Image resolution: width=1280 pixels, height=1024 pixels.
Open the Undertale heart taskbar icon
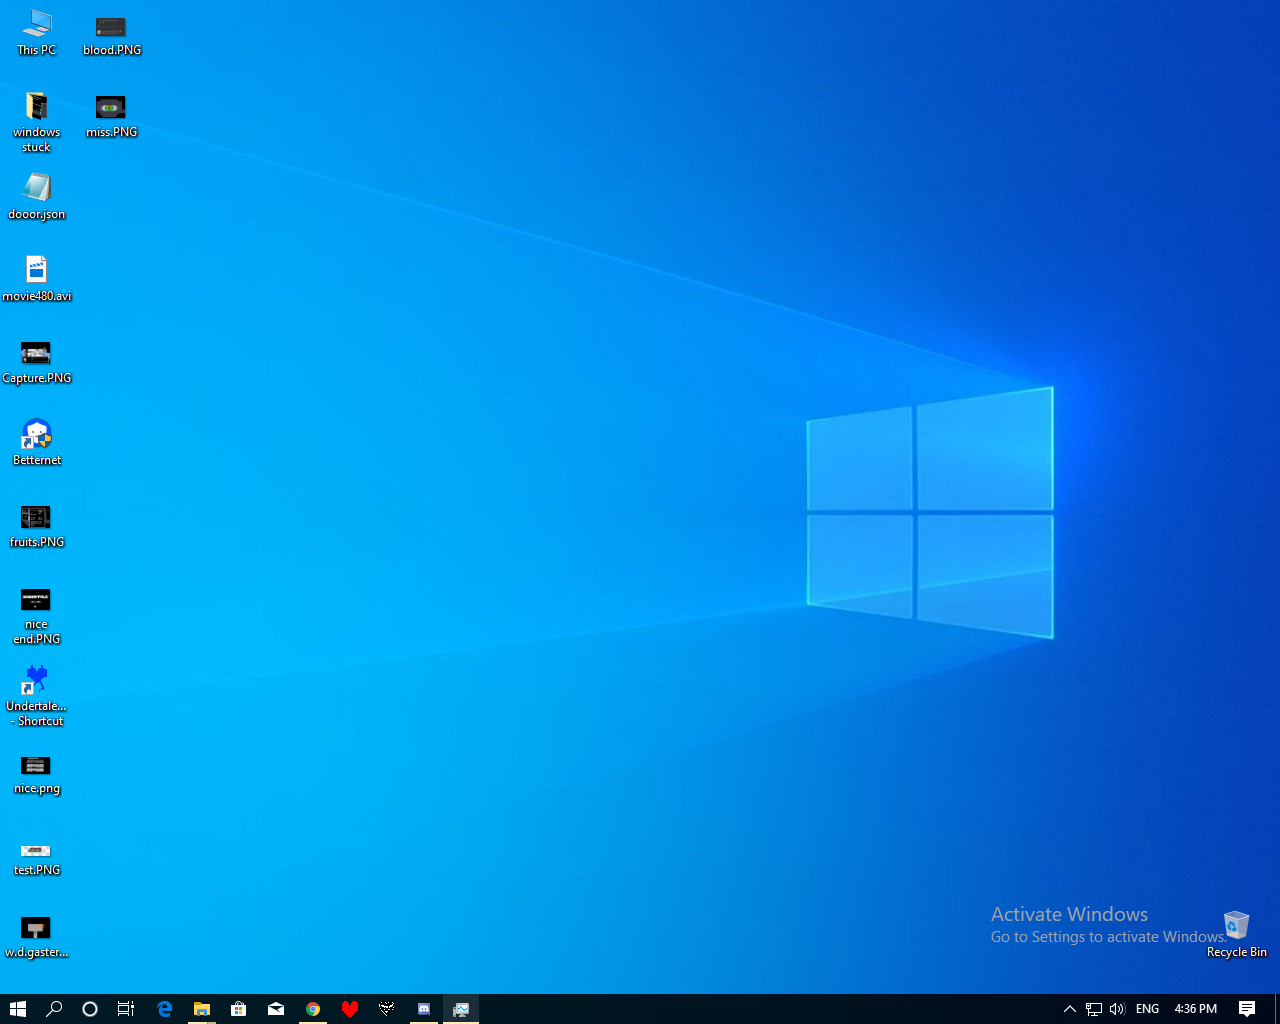(x=350, y=1008)
